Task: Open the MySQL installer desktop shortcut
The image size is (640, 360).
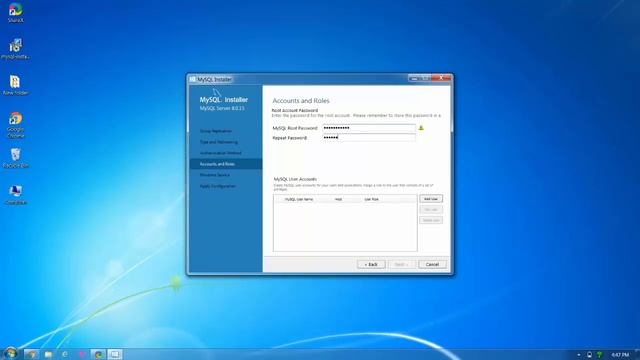Action: (16, 49)
